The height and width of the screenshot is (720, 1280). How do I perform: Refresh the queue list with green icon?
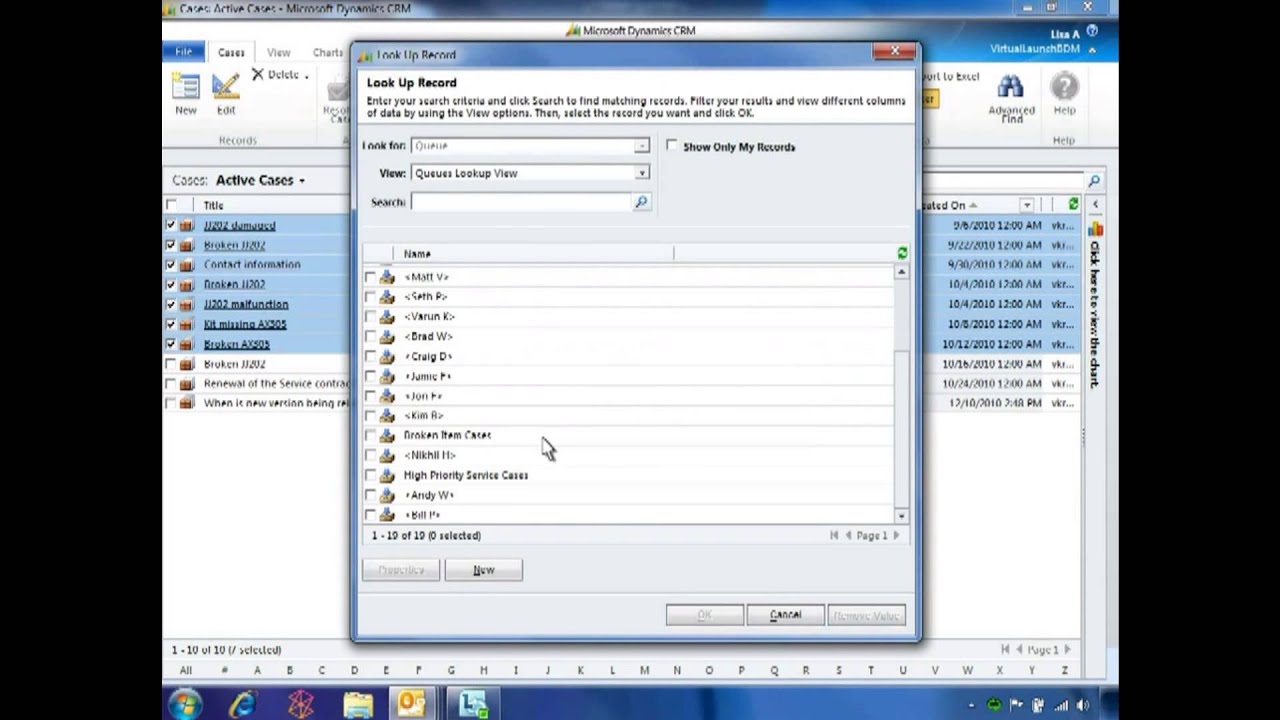coord(902,254)
